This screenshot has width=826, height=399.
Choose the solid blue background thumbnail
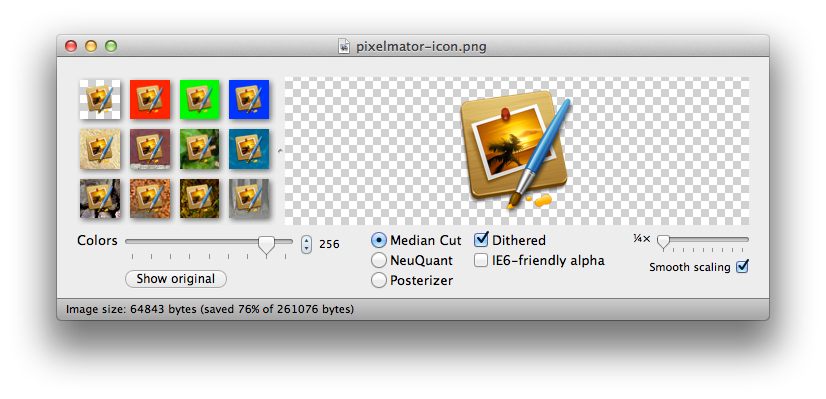249,99
